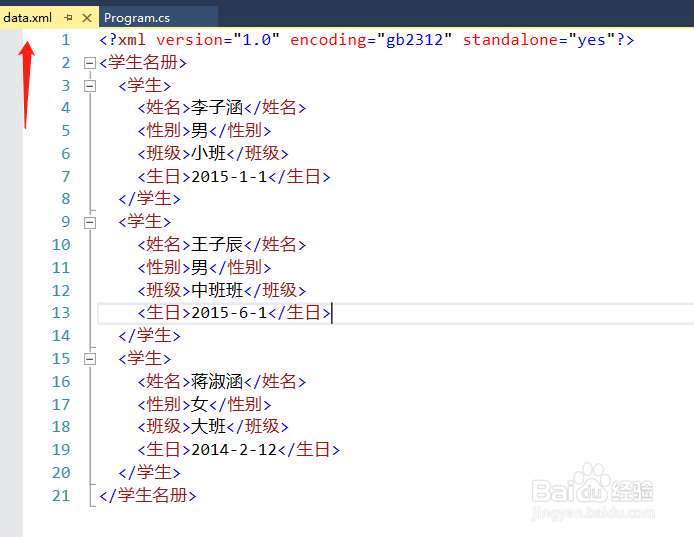This screenshot has height=537, width=694.
Task: Click the birthday value 2015-6-1
Action: (229, 313)
